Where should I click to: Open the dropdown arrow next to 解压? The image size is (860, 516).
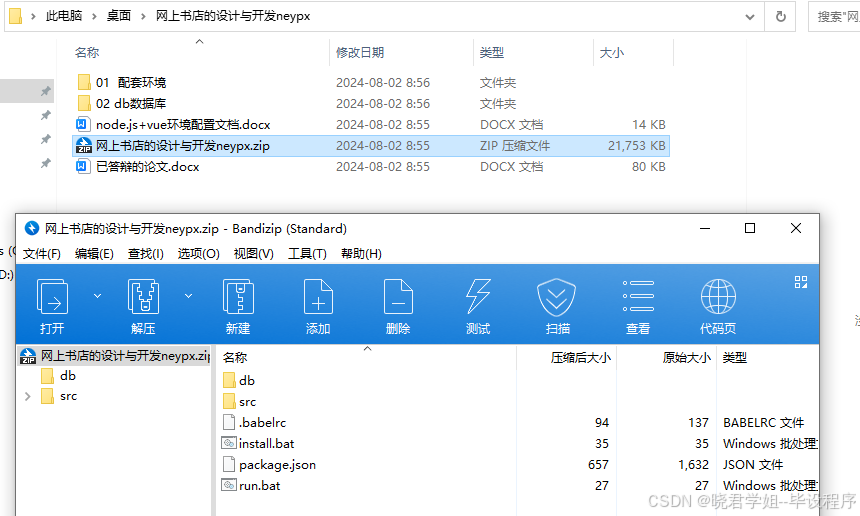point(189,296)
